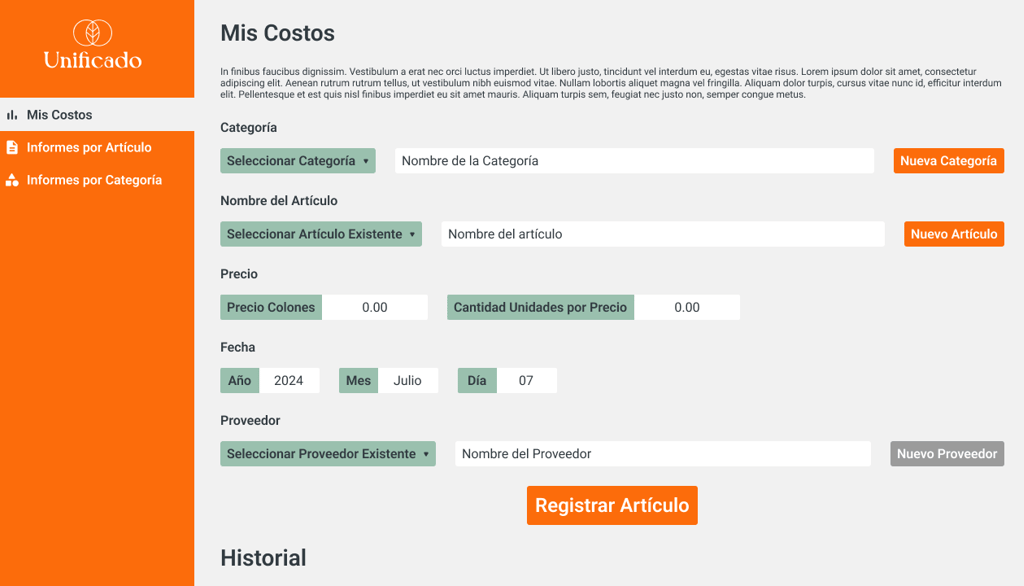
Task: Click the Nombre del artículo text field
Action: 662,234
